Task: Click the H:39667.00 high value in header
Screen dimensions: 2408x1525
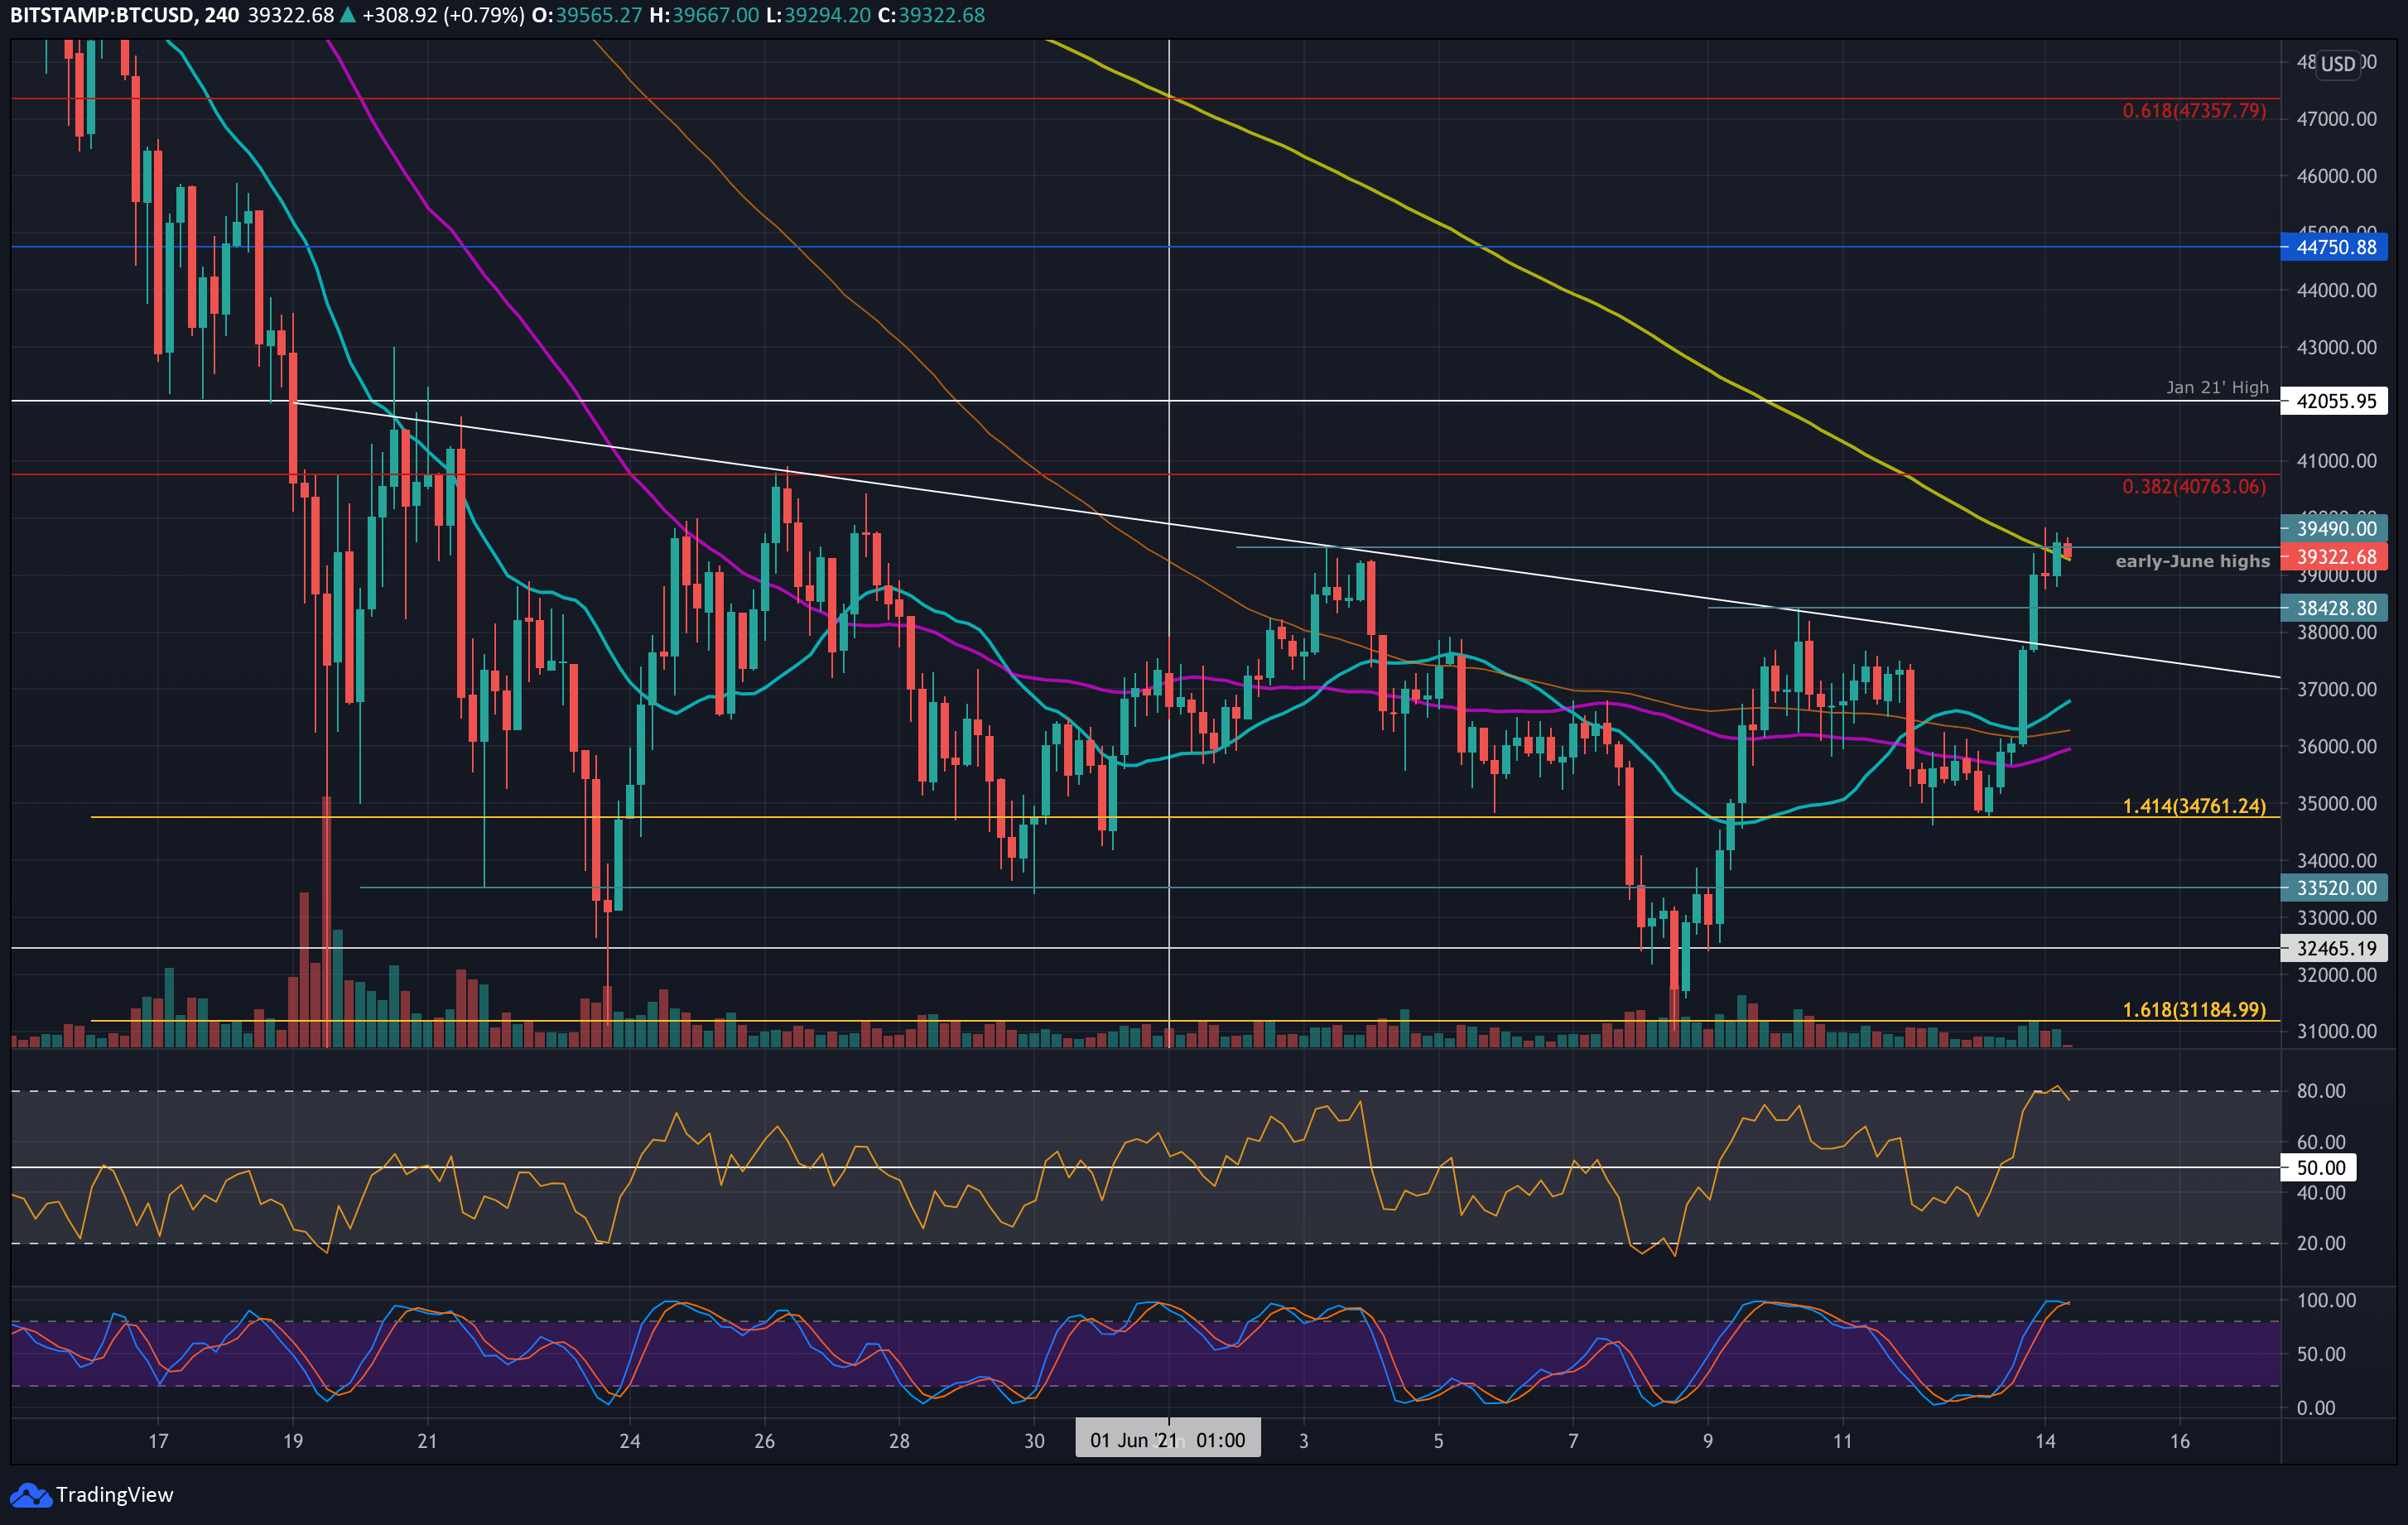Action: 704,15
